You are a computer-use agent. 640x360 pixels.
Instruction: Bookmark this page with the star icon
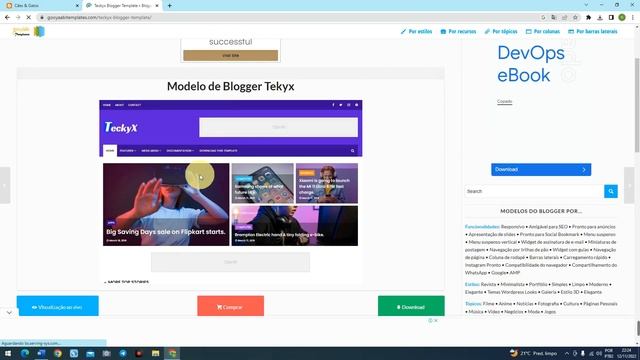point(575,18)
